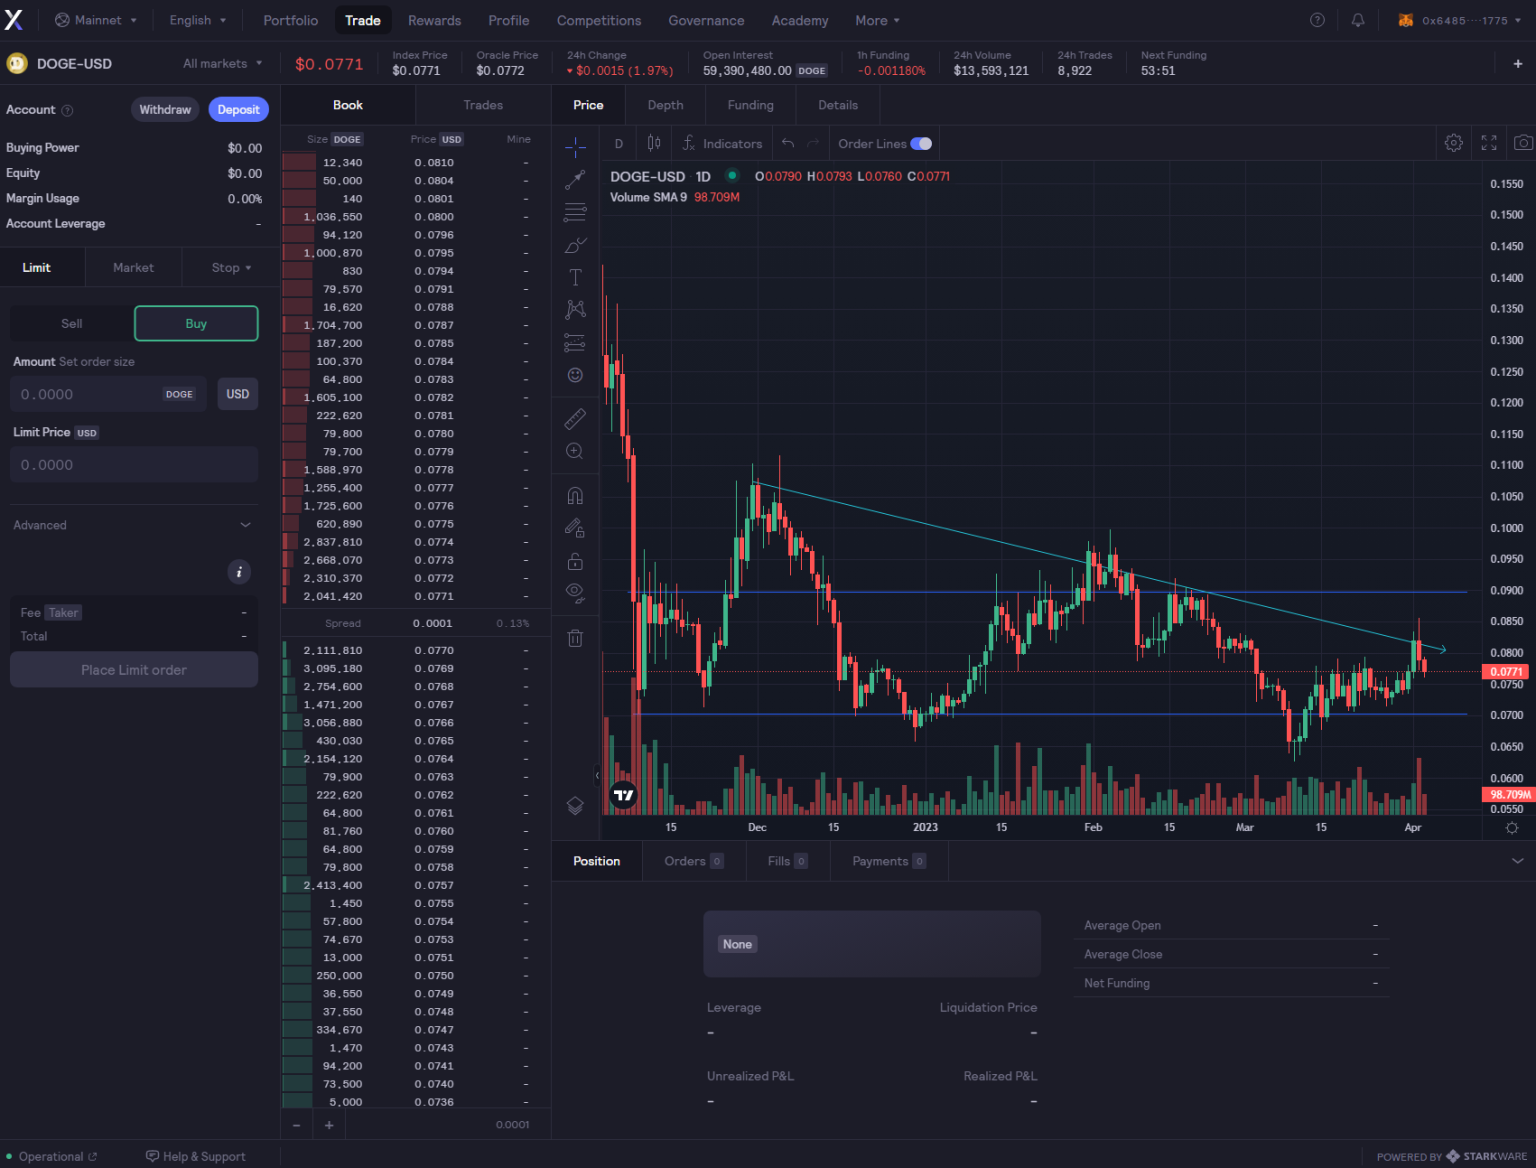The image size is (1536, 1168).
Task: Enter fullscreen chart mode
Action: click(x=1489, y=143)
